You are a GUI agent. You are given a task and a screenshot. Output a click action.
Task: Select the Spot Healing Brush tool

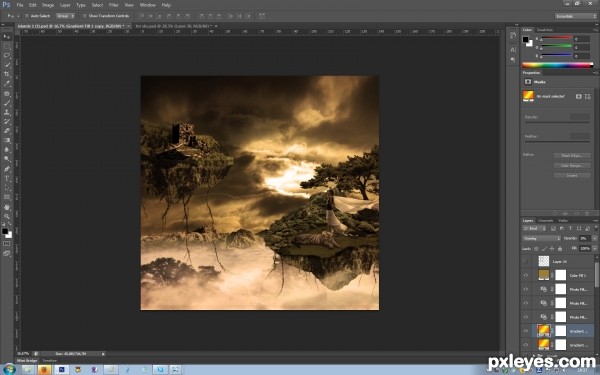7,93
